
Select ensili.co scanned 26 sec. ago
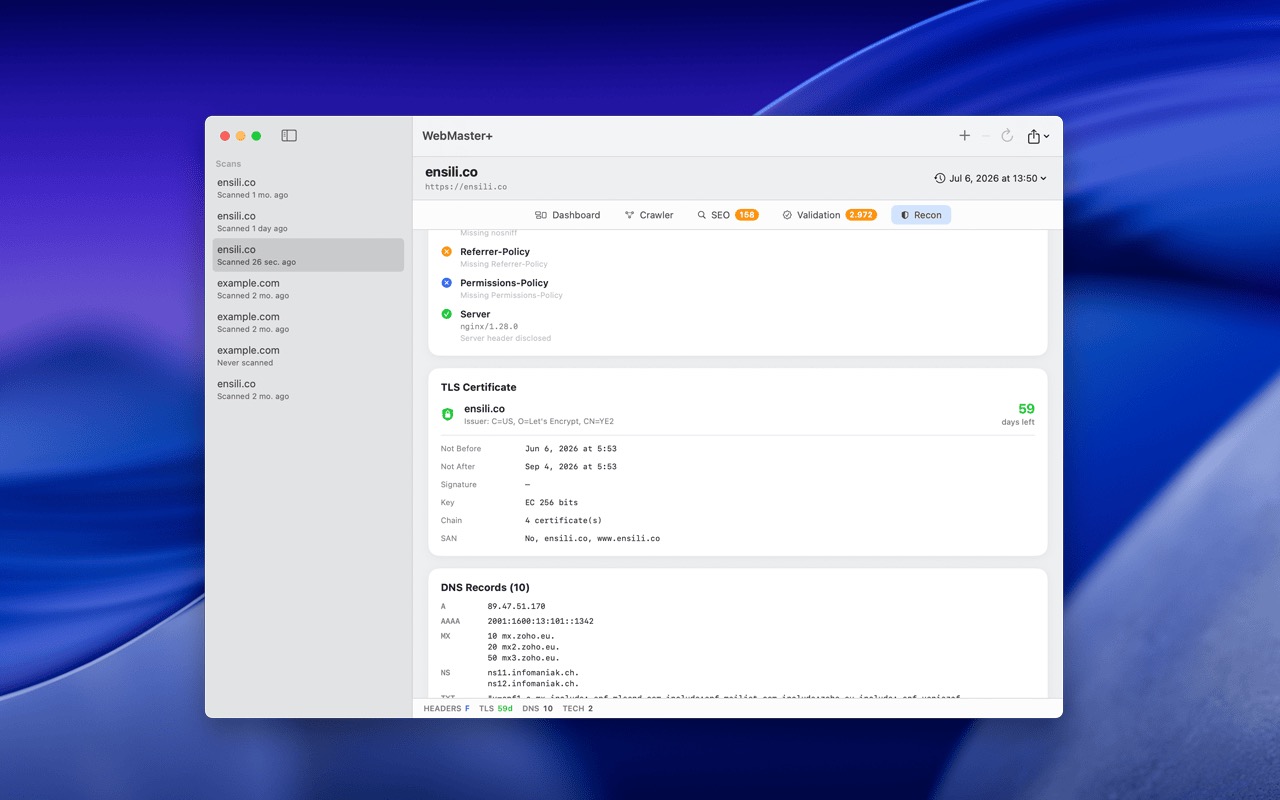coord(308,255)
